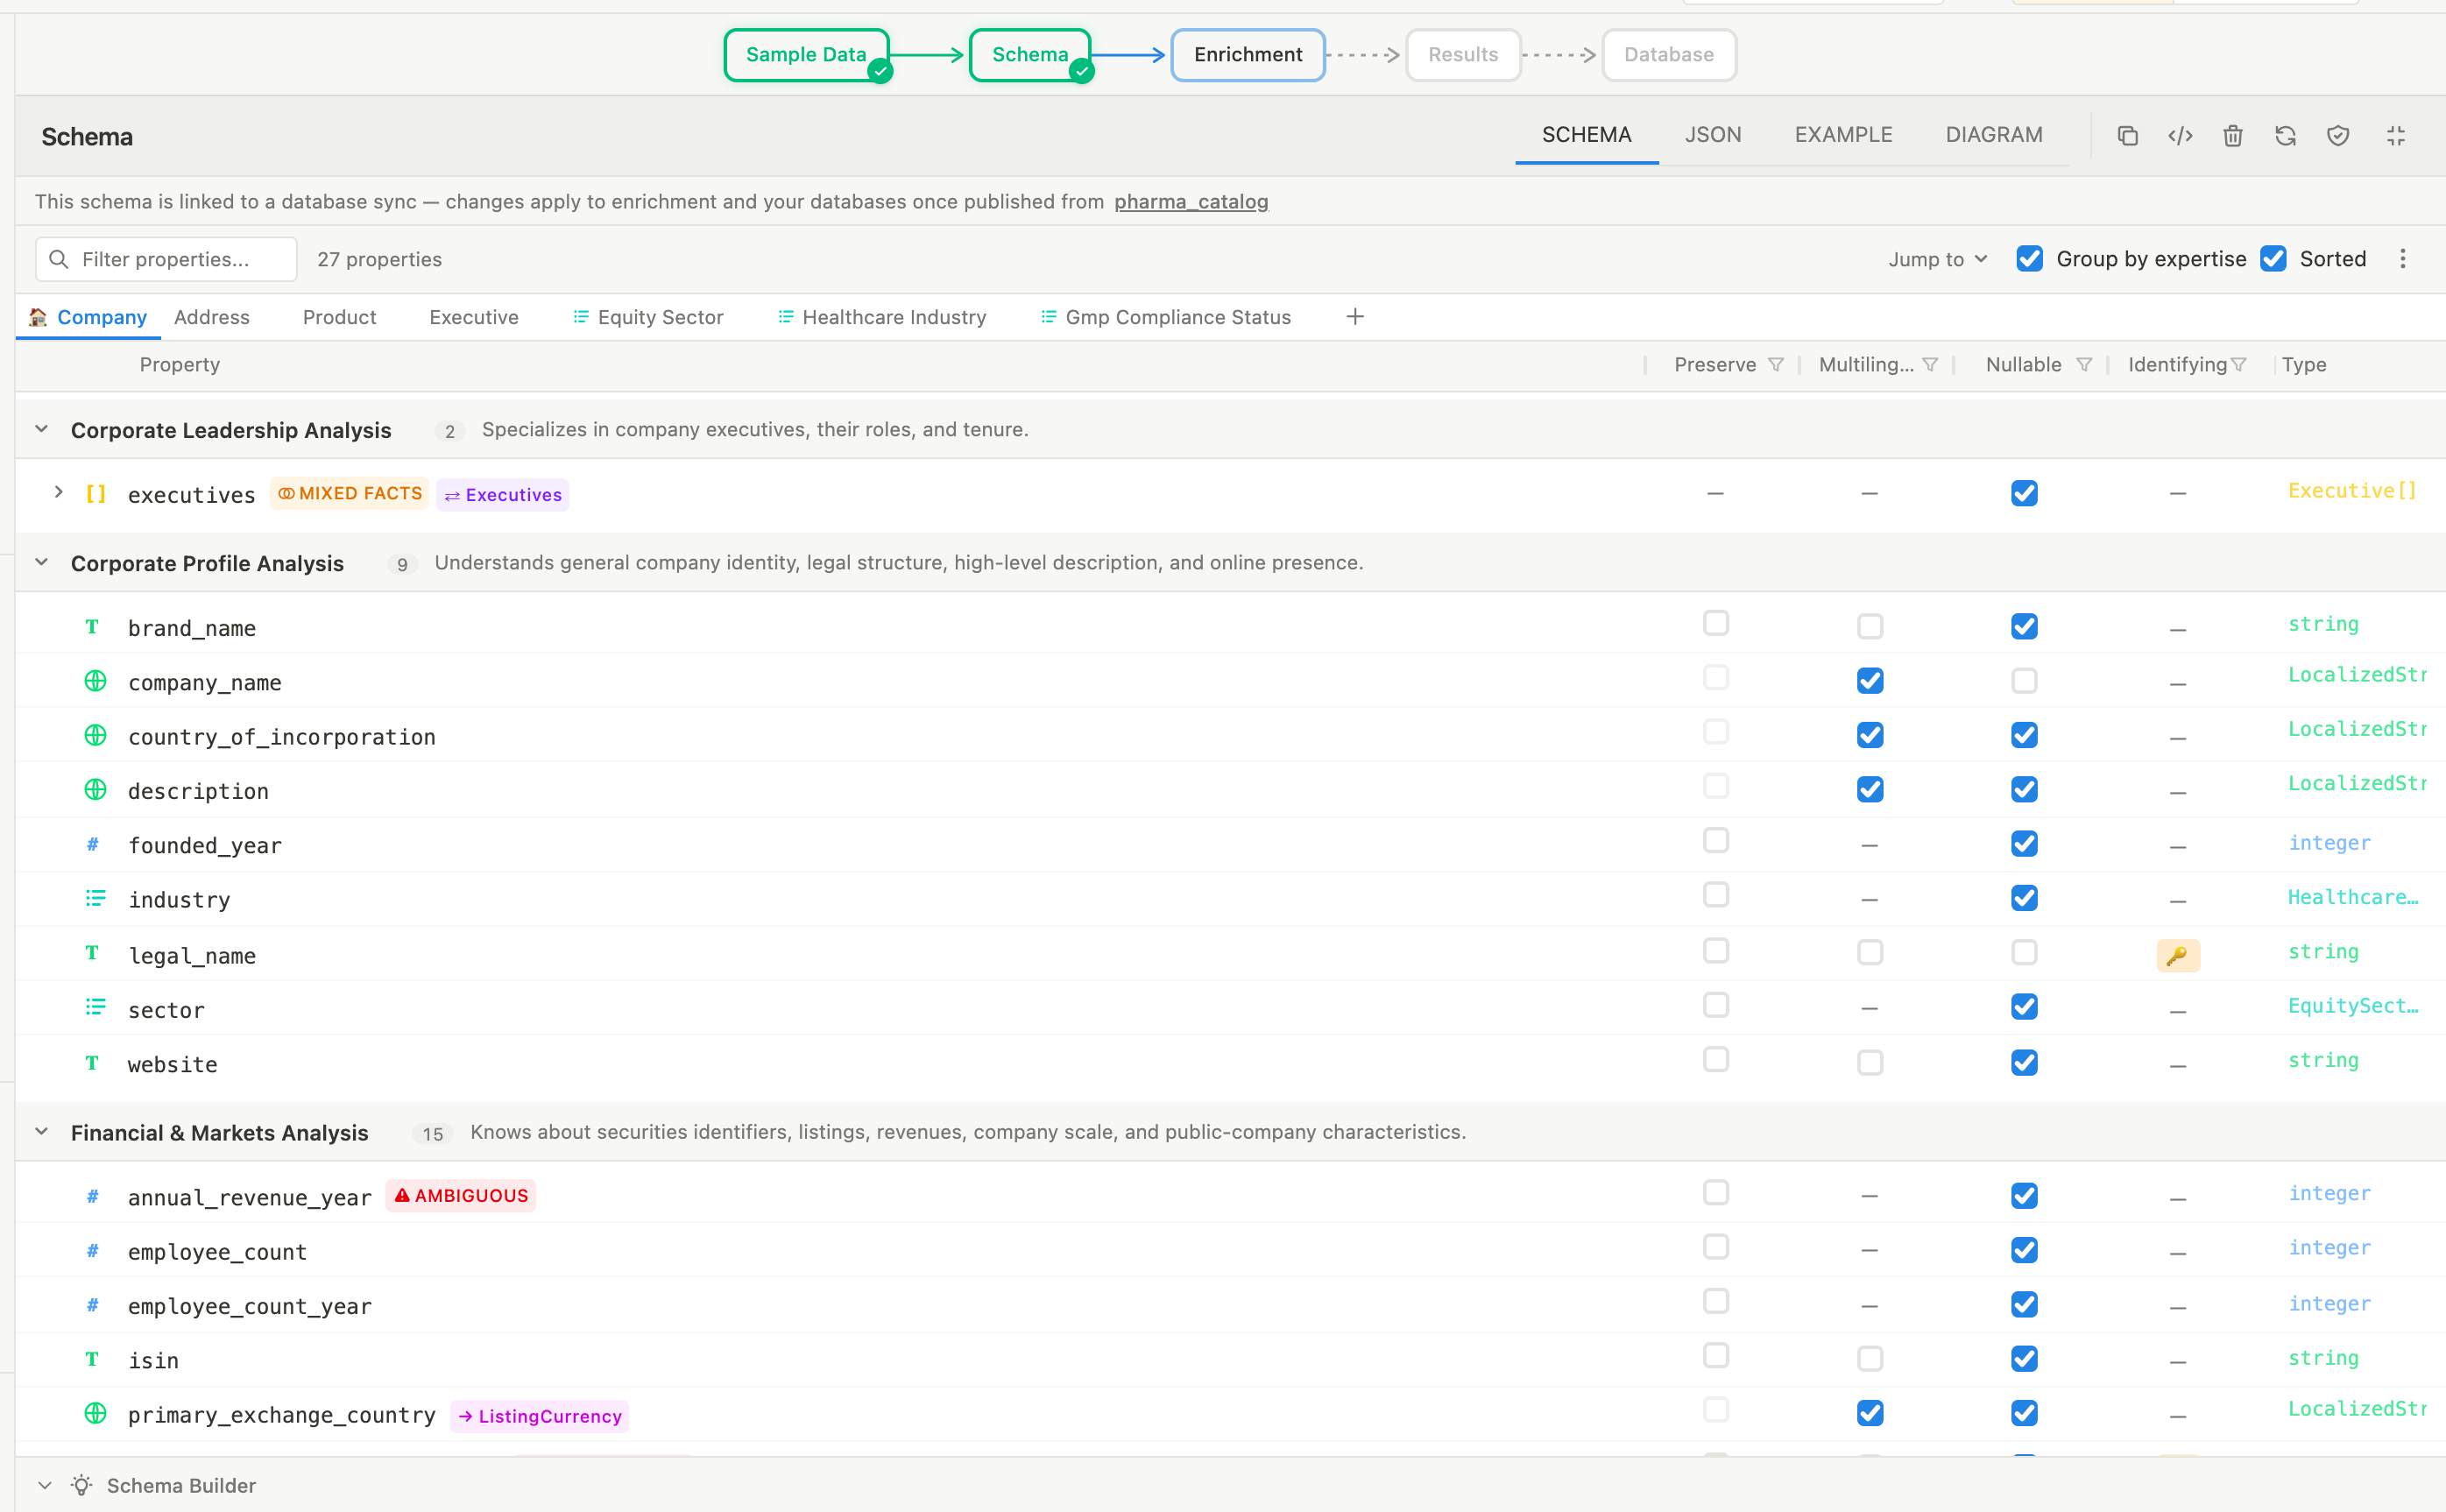Image resolution: width=2446 pixels, height=1512 pixels.
Task: Click the shield validation icon
Action: point(2337,135)
